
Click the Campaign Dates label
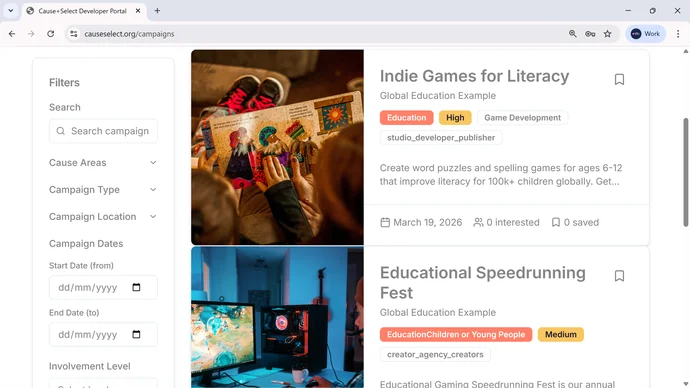tap(86, 244)
